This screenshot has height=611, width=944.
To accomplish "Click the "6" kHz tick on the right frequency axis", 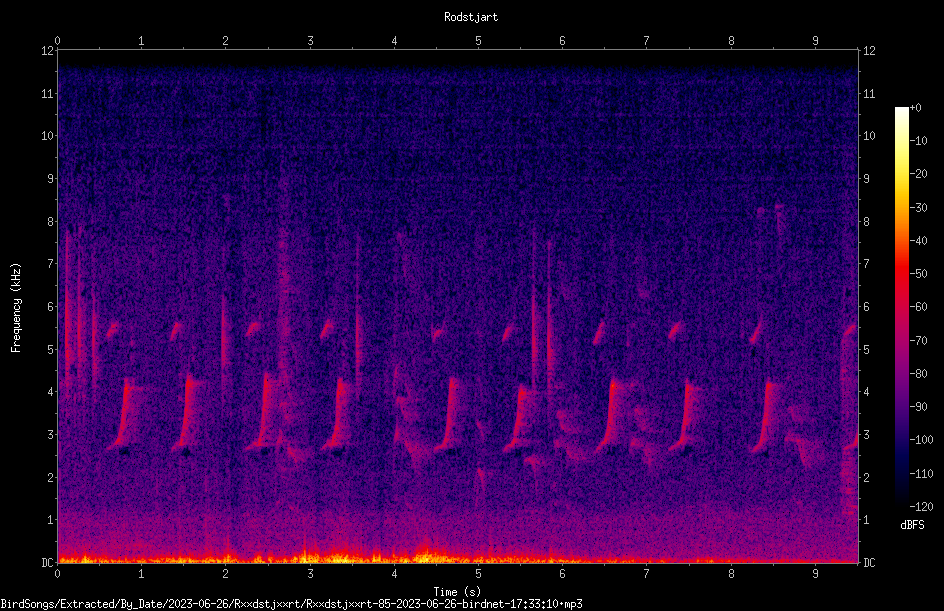I will pyautogui.click(x=866, y=306).
